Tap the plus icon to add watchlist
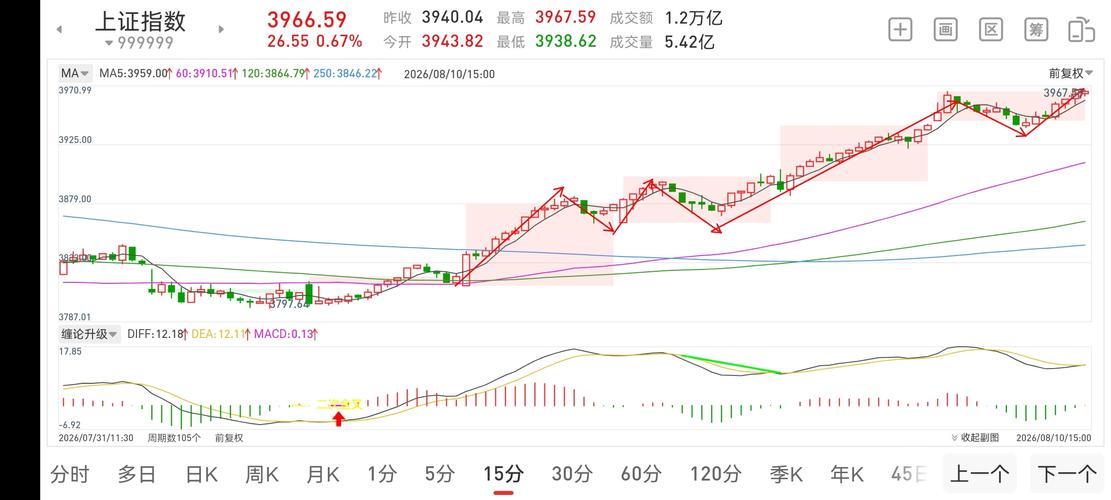The width and height of the screenshot is (1111, 500). click(900, 30)
